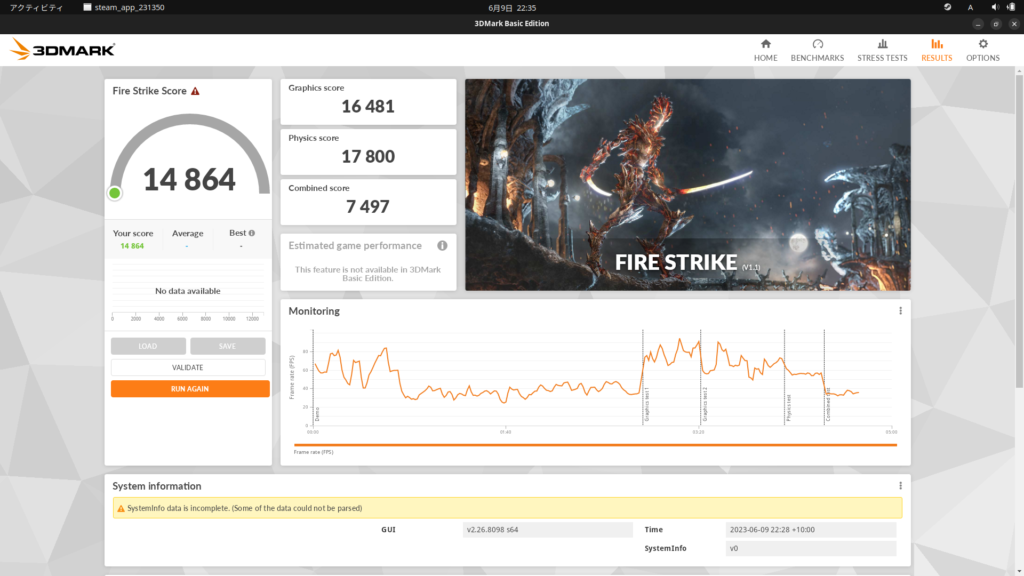1024x576 pixels.
Task: Click the orange frame rate range bar
Action: pyautogui.click(x=595, y=445)
